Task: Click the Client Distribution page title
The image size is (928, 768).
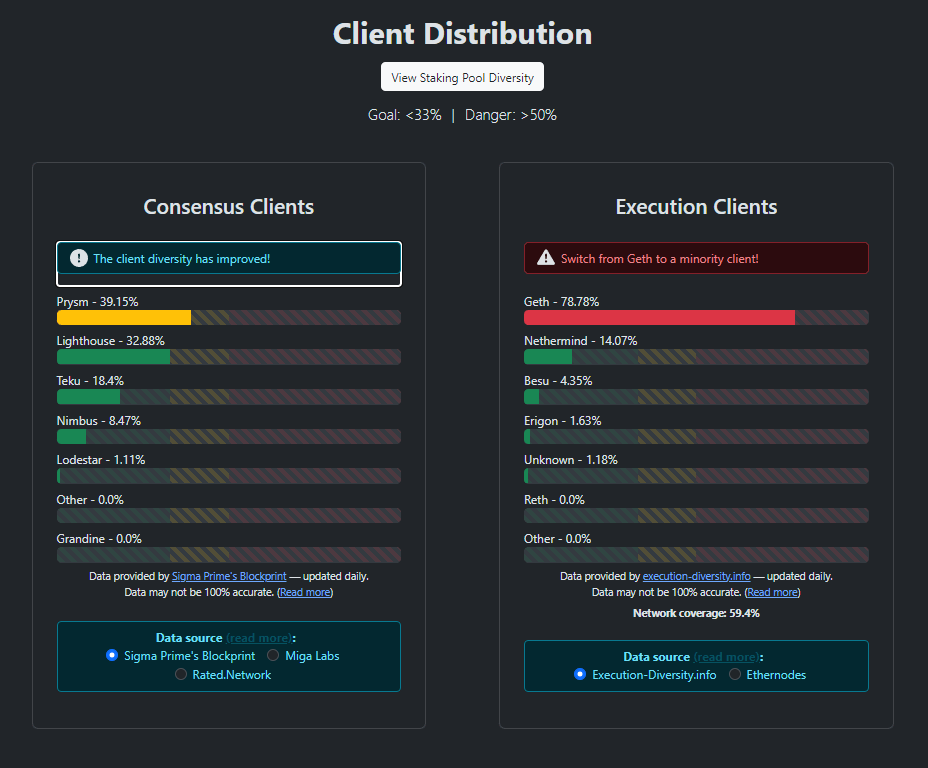Action: 462,34
